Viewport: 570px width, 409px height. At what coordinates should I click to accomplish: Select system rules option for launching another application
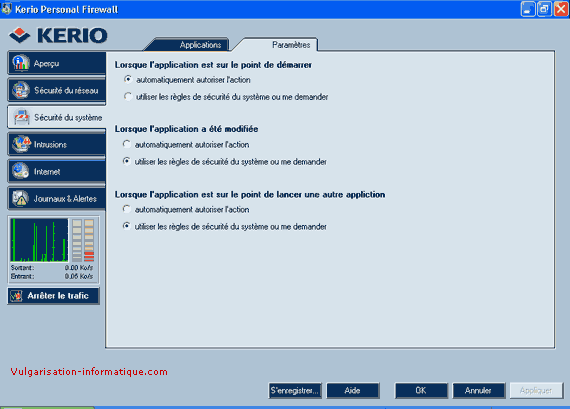(x=127, y=226)
